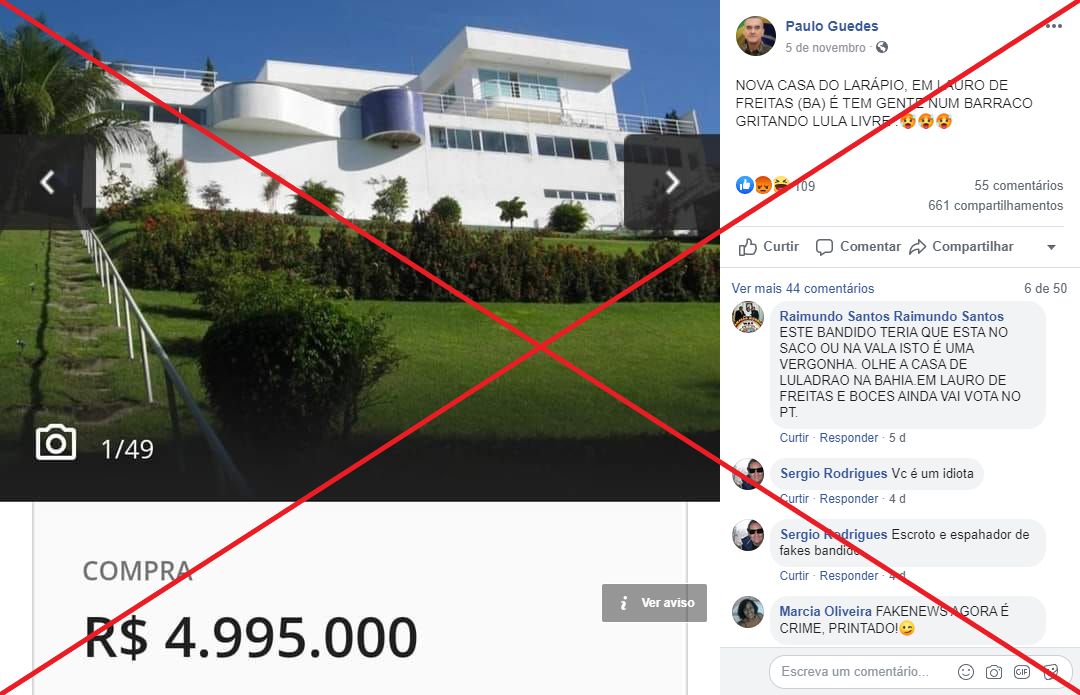The height and width of the screenshot is (695, 1080).
Task: View the 661 compartilhamentos list
Action: (x=995, y=205)
